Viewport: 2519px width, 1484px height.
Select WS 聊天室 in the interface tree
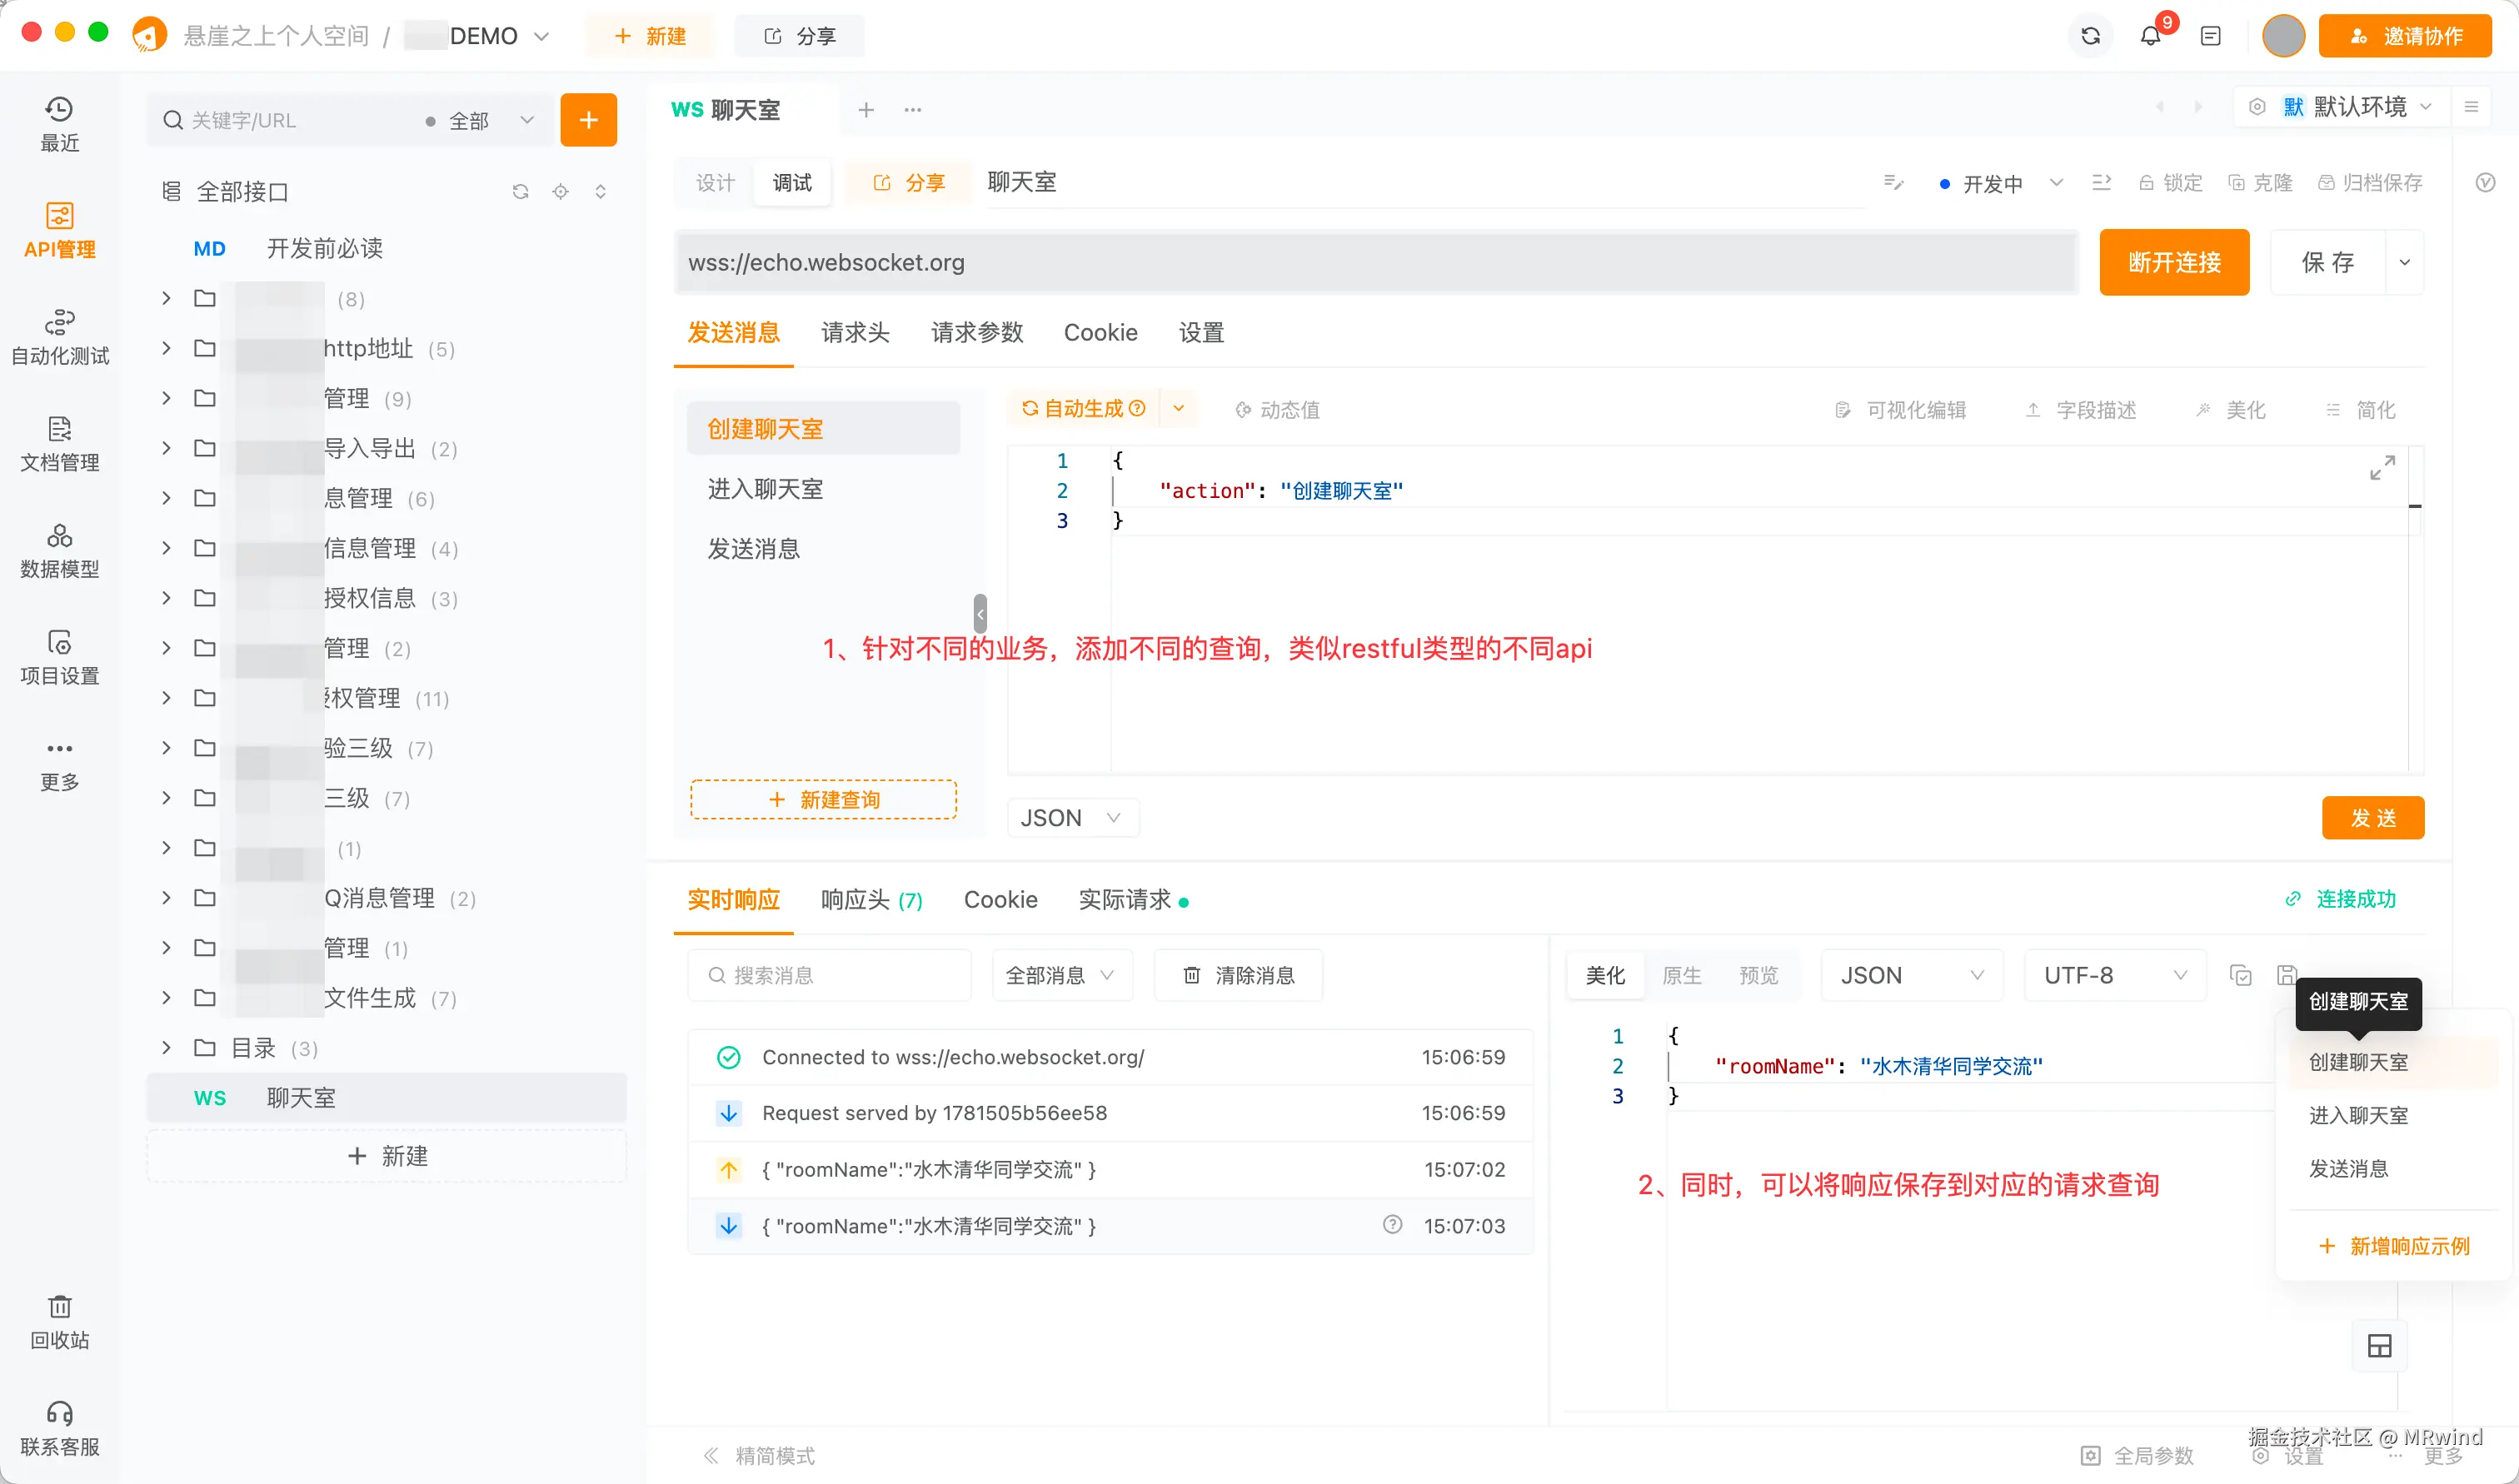[x=386, y=1097]
